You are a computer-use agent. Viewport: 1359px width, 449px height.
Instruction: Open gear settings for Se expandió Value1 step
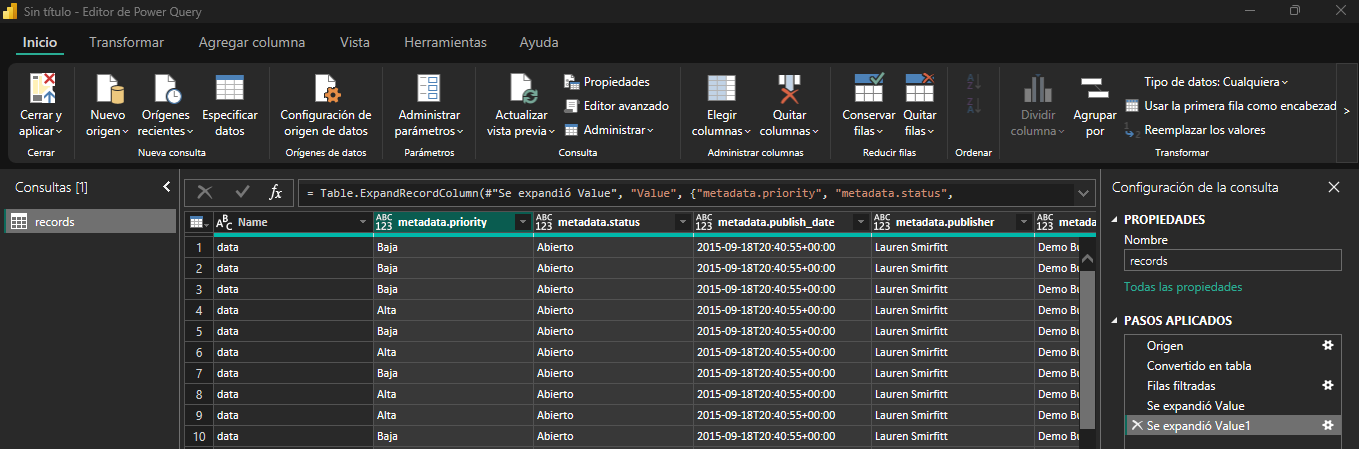(1328, 425)
